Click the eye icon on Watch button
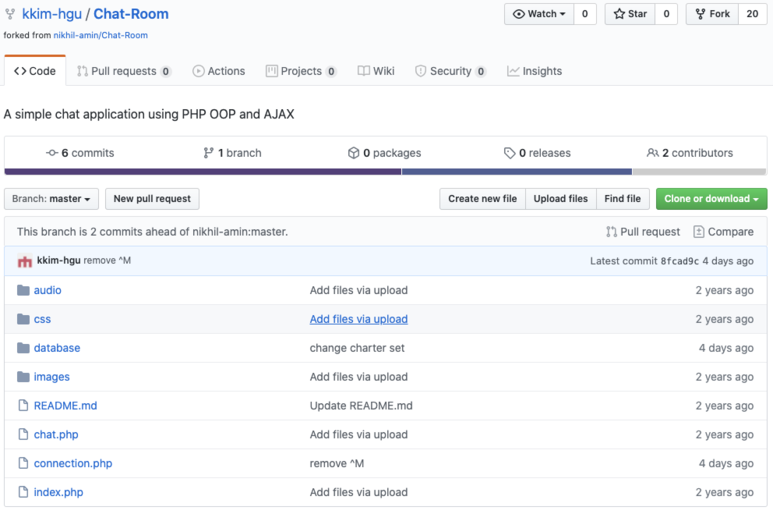The image size is (773, 514). click(x=519, y=14)
